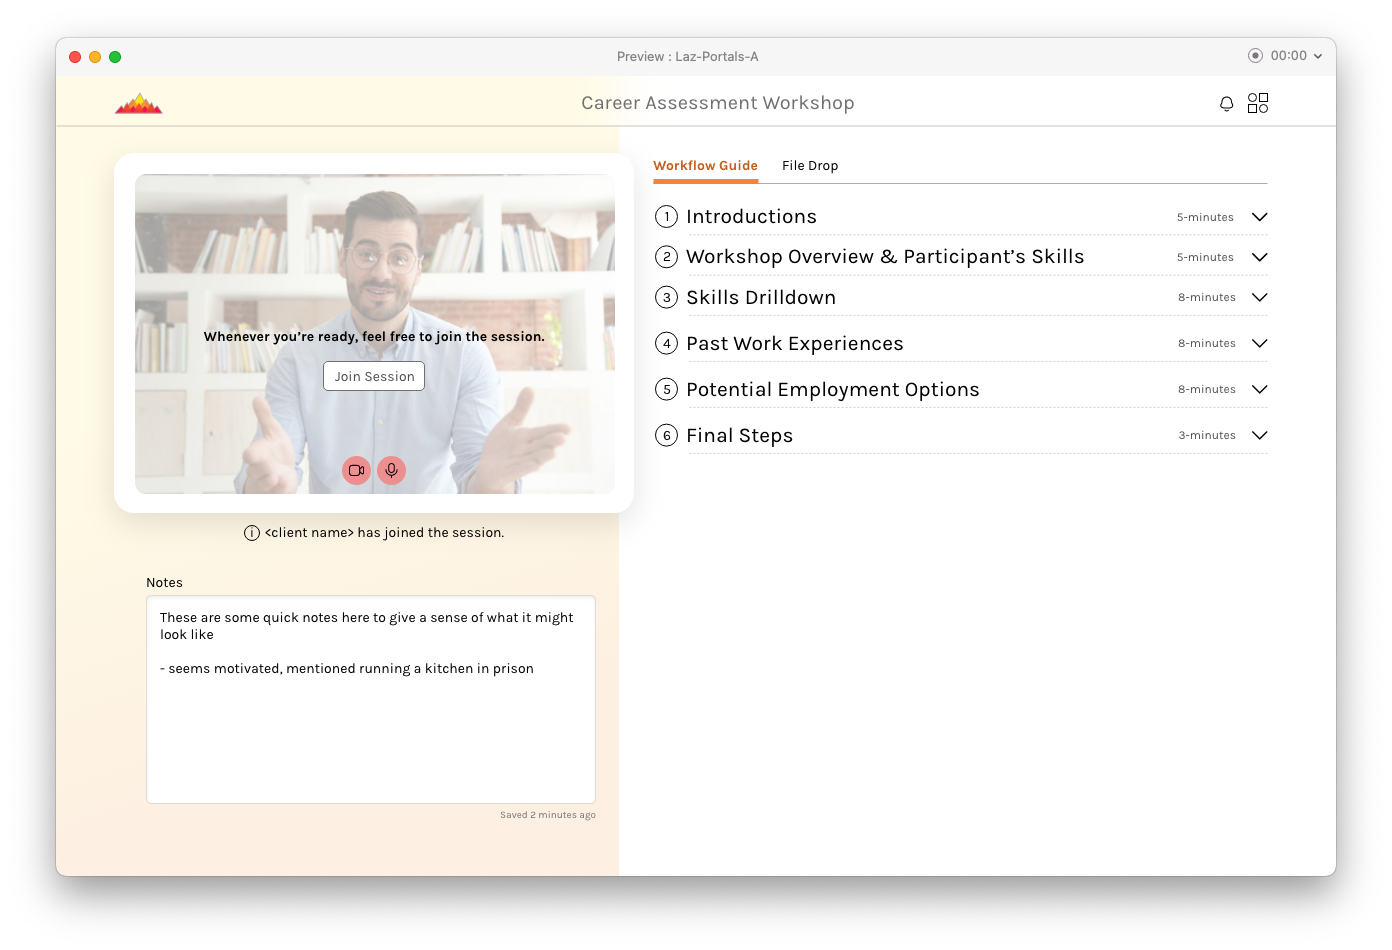Click the 3-minutes label on Final Steps

pyautogui.click(x=1207, y=436)
